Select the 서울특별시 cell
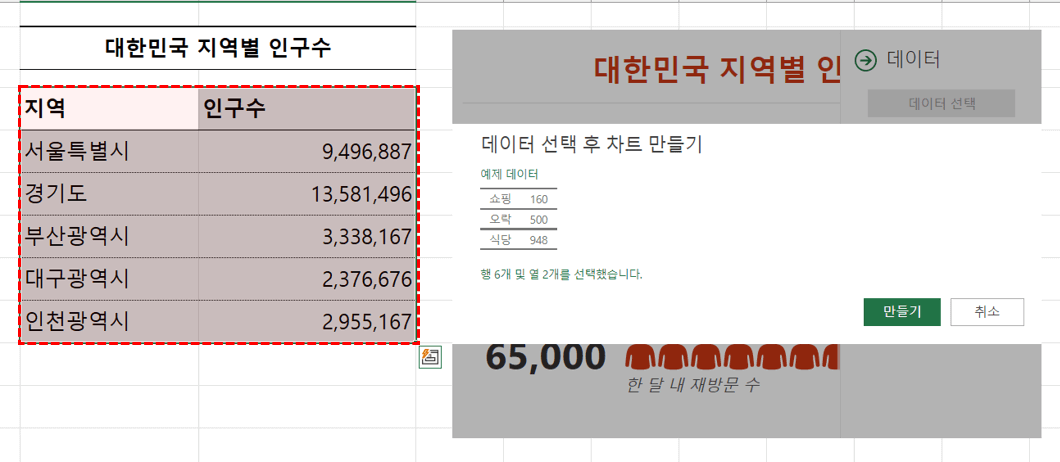 coord(110,152)
